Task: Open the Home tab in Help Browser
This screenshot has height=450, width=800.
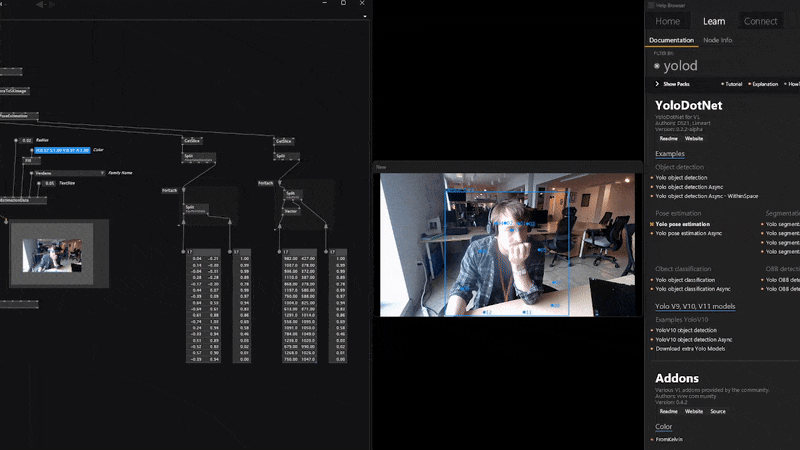Action: coord(667,21)
